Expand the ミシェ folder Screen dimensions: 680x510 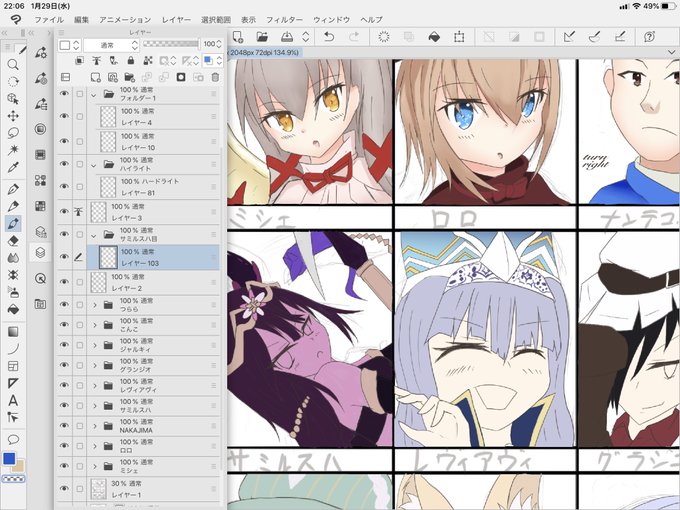click(x=95, y=466)
